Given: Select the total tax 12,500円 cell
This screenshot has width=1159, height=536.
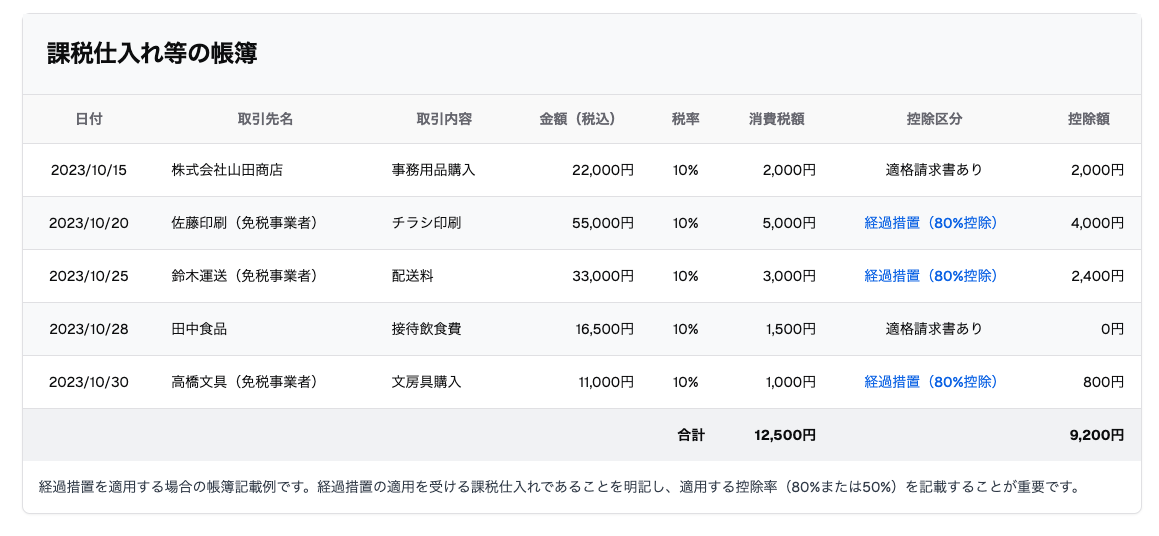Looking at the screenshot, I should [785, 435].
